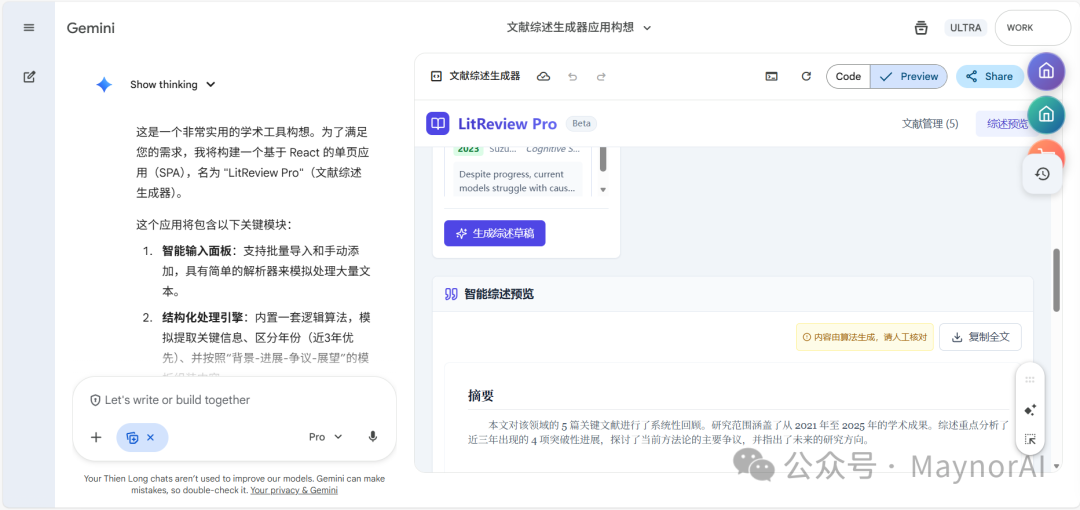
Task: Click the teal floating home button
Action: click(1046, 114)
